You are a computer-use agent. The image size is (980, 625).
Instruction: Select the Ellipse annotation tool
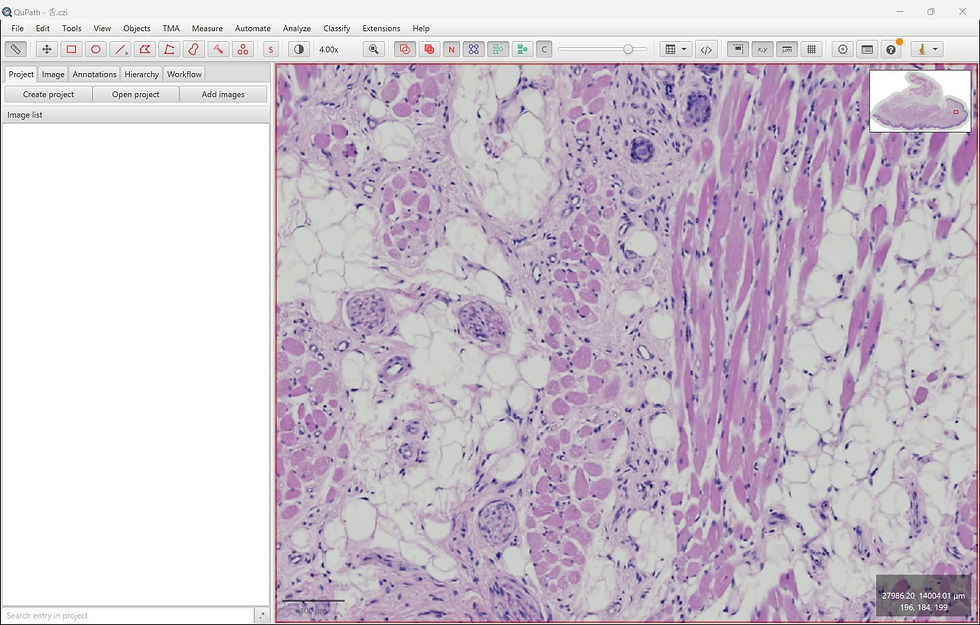(96, 49)
